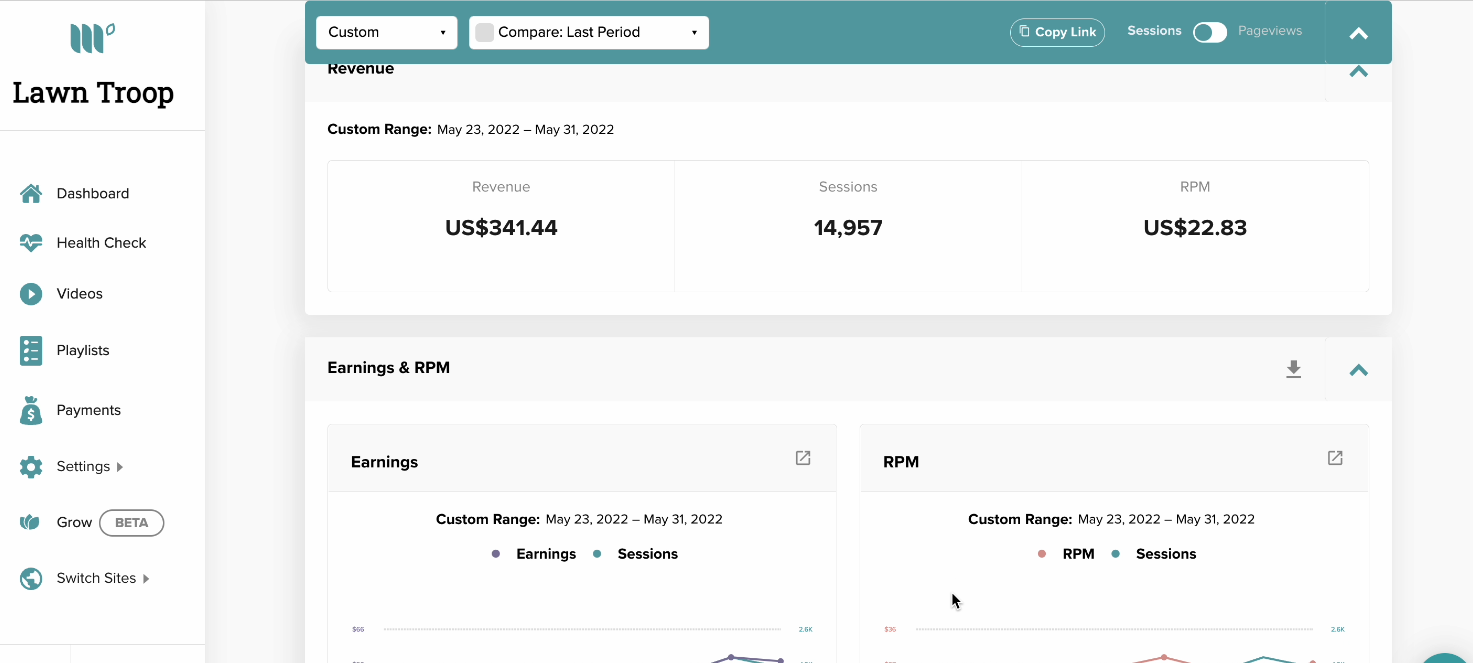The width and height of the screenshot is (1473, 663).
Task: Open the Custom date range dropdown
Action: tap(387, 32)
